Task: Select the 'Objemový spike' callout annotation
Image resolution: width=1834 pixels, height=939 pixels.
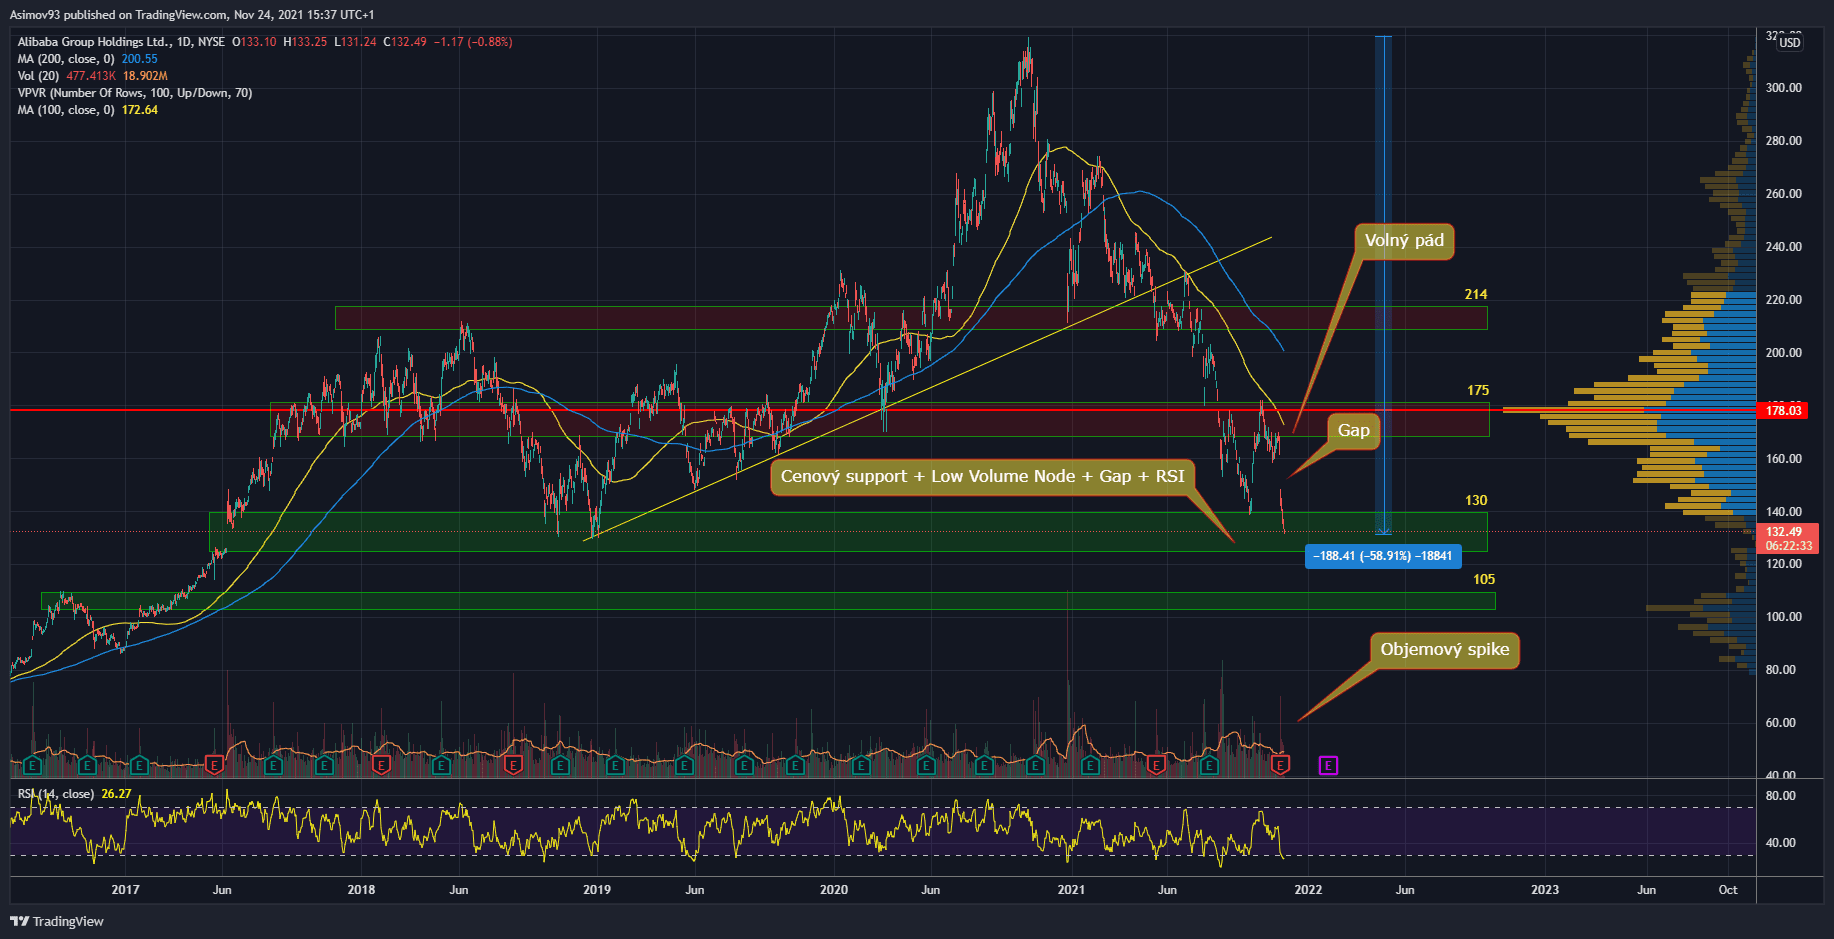Action: (1444, 650)
